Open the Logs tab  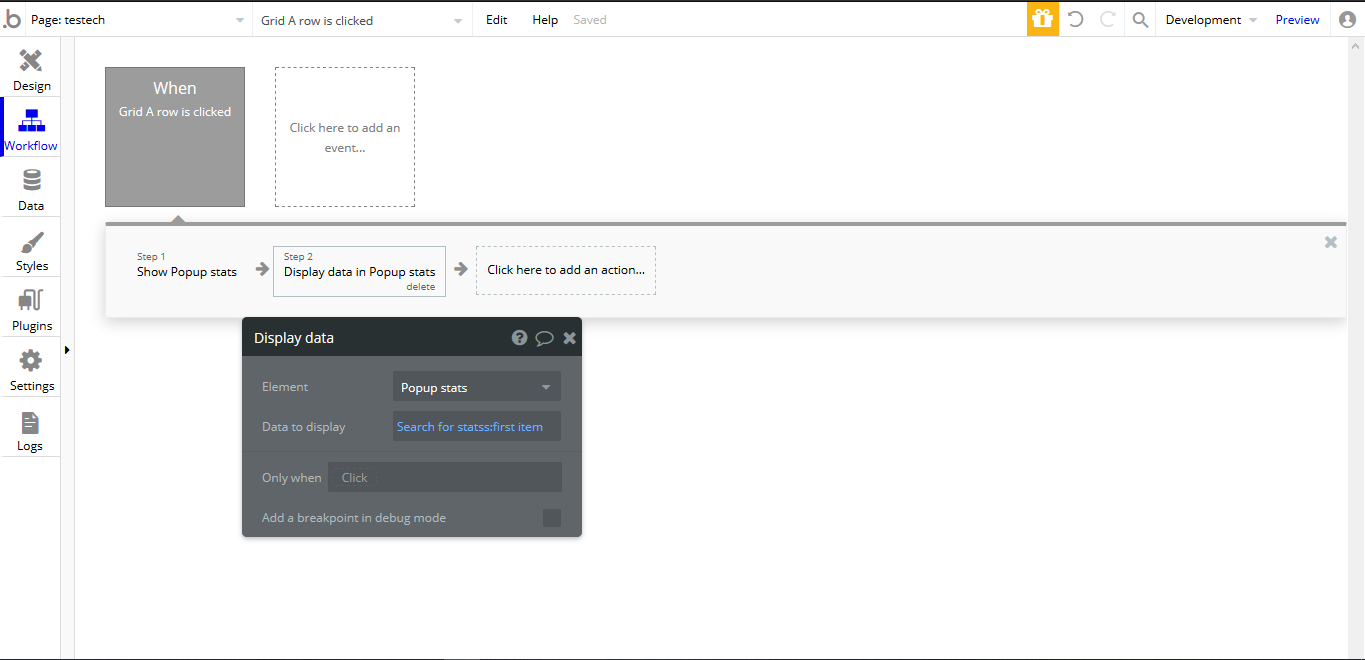pyautogui.click(x=31, y=430)
